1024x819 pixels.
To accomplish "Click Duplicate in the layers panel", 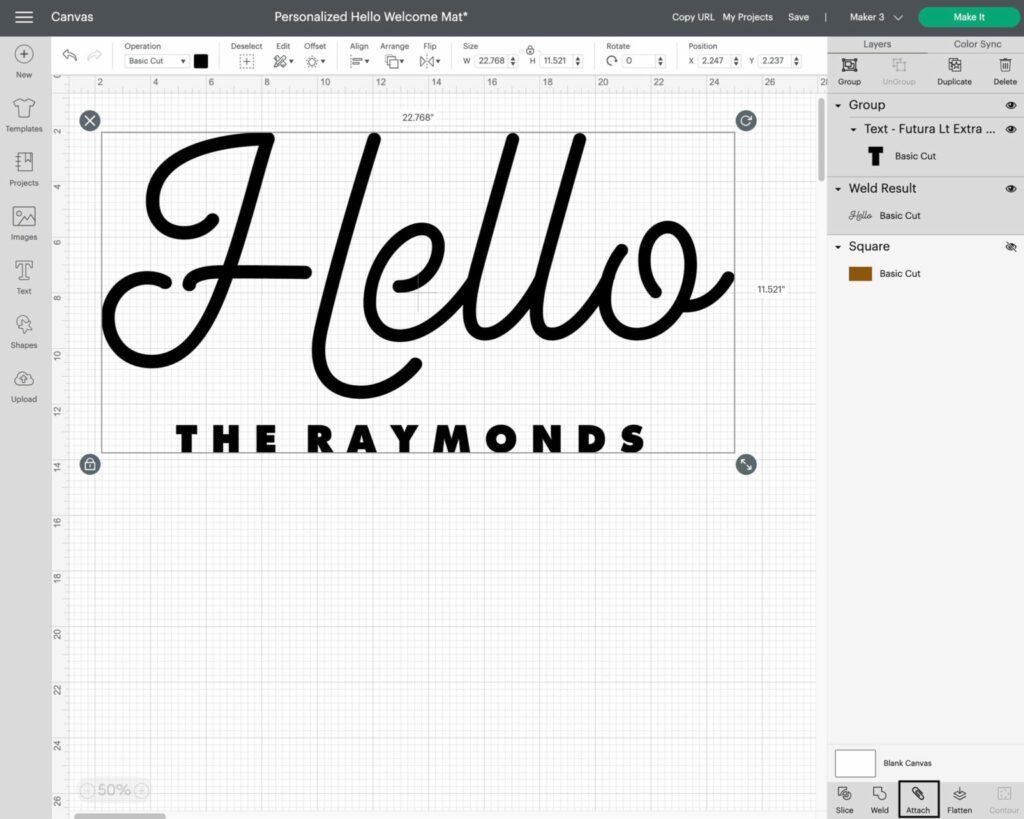I will pos(954,70).
